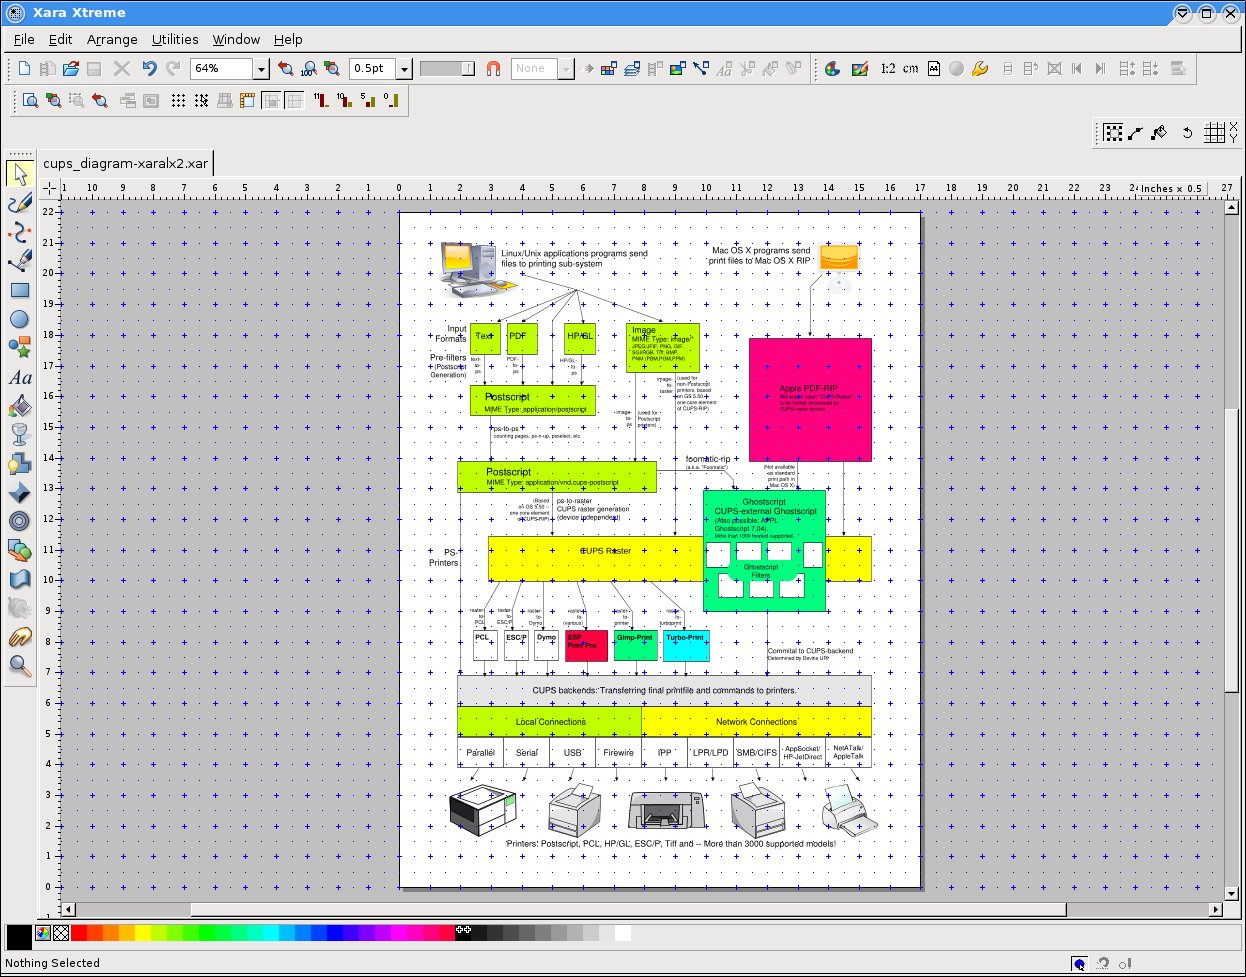The image size is (1246, 977).
Task: Click the 64% zoom input field
Action: (x=222, y=69)
